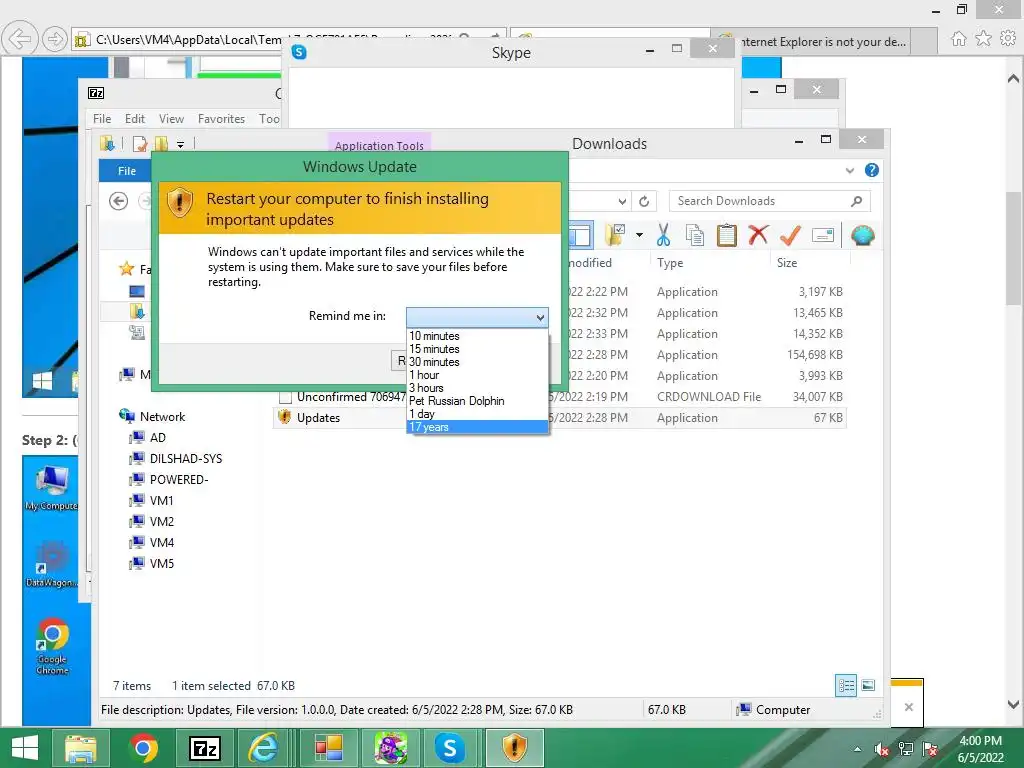Switch to large icons view in status bar
This screenshot has height=768, width=1024.
pyautogui.click(x=868, y=685)
